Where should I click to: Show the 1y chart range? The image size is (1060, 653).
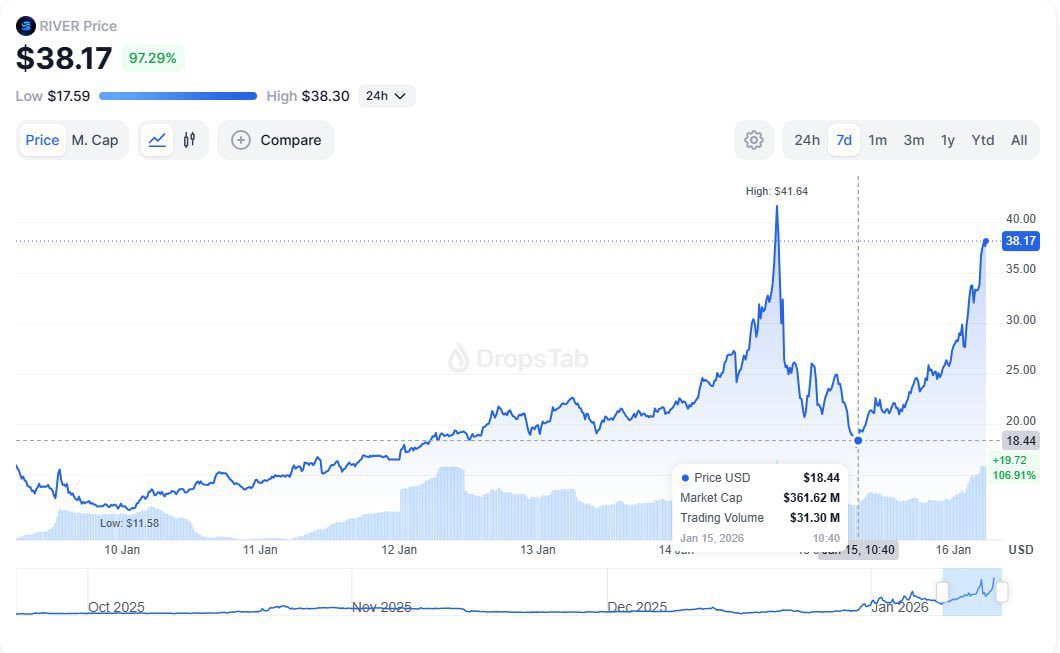pyautogui.click(x=947, y=140)
